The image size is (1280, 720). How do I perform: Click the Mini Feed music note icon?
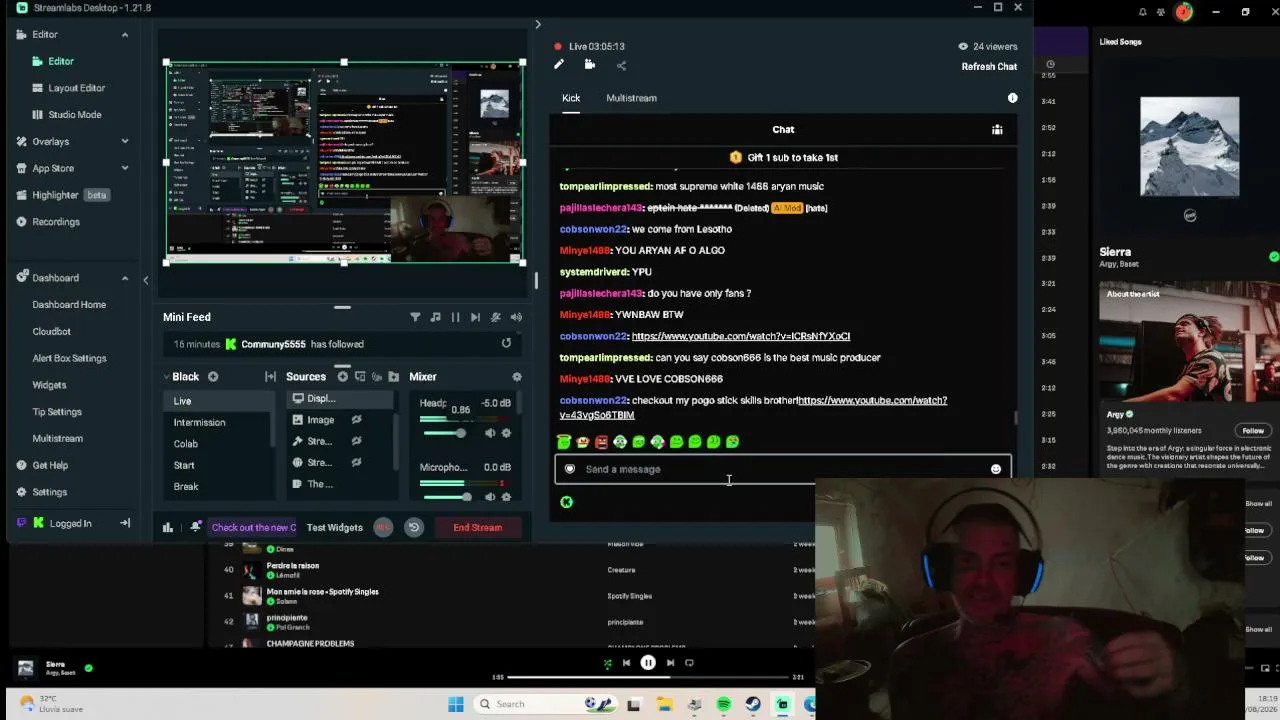click(435, 317)
